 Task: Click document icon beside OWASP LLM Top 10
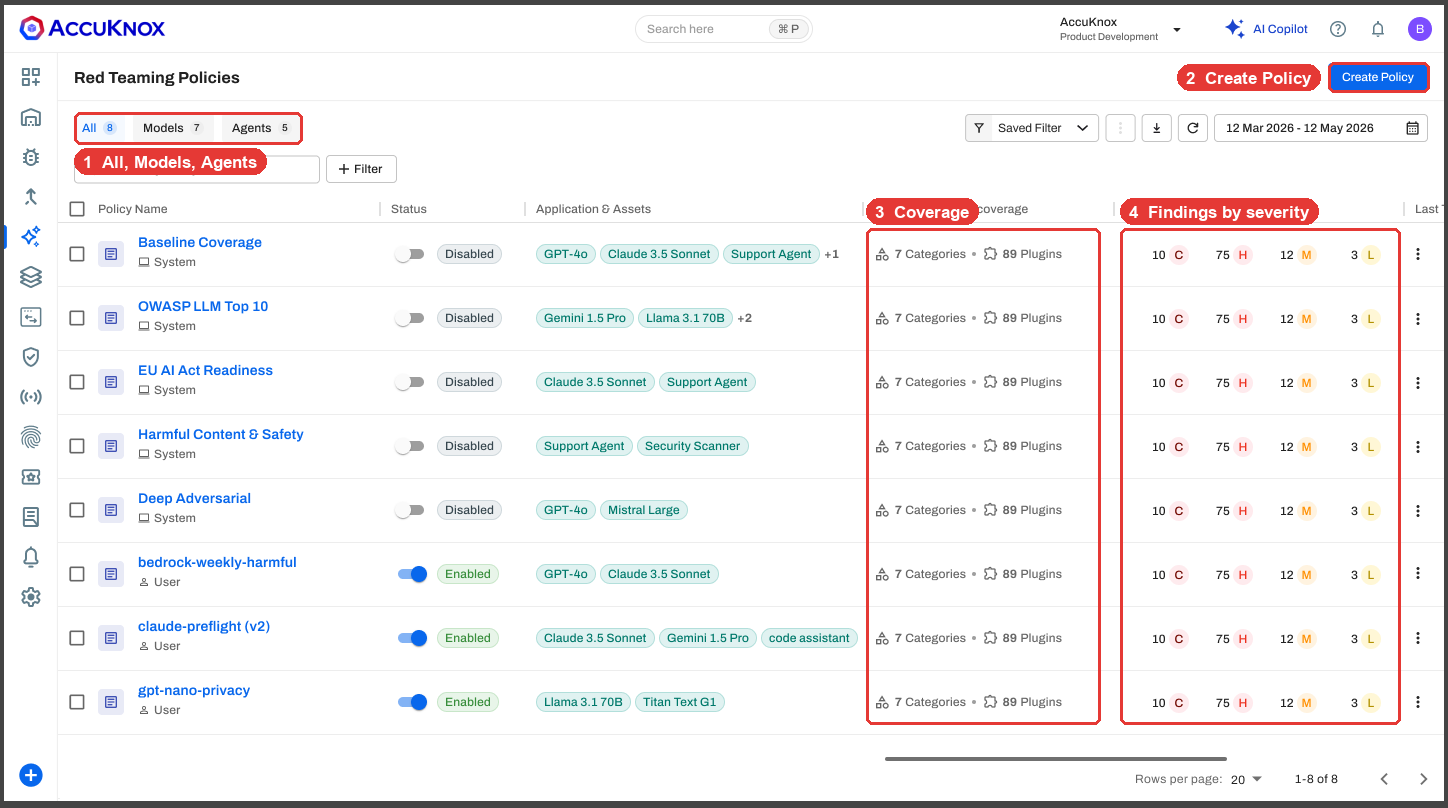pyautogui.click(x=111, y=318)
